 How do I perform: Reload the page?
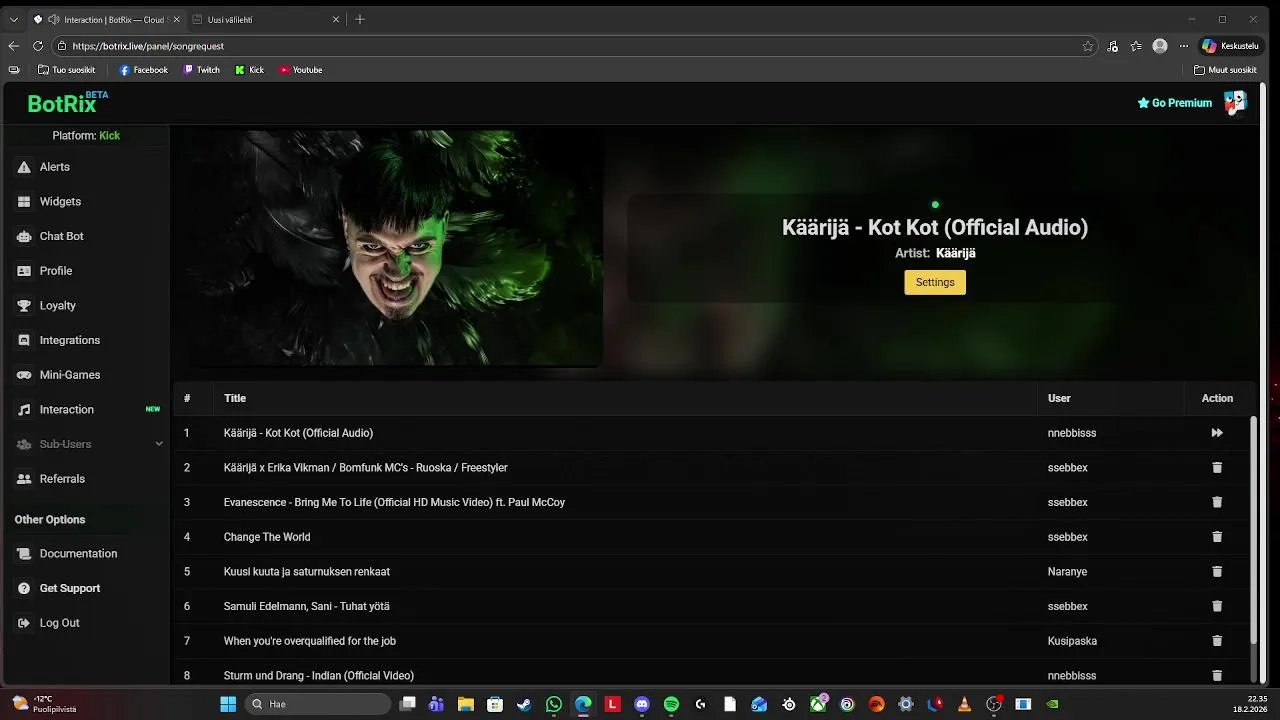coord(38,46)
